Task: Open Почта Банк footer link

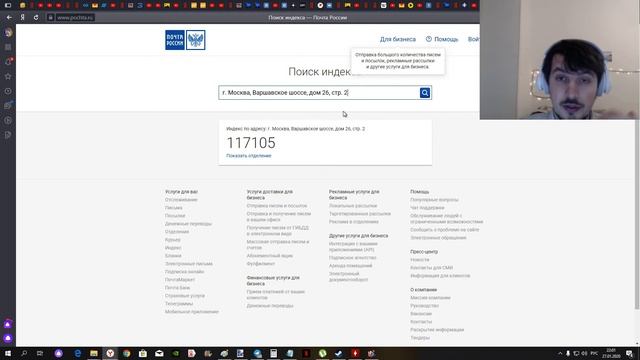Action: (177, 288)
